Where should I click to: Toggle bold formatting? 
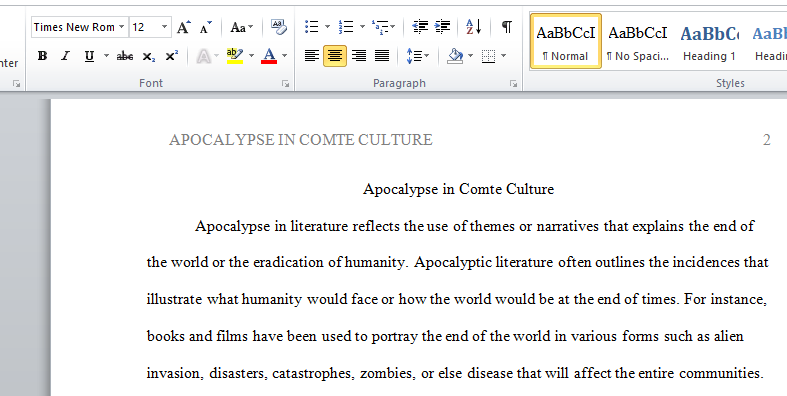[43, 56]
